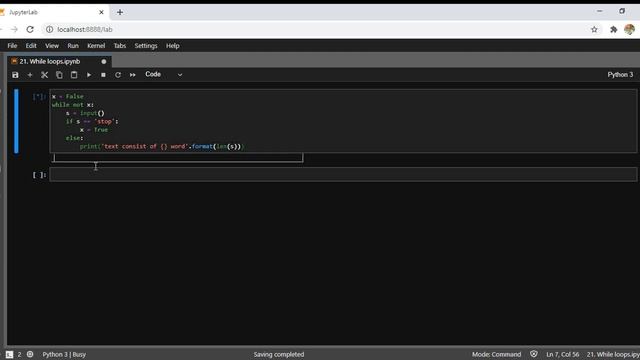Bookmark this page with the star icon
Screen dimensions: 640x360
tap(594, 29)
